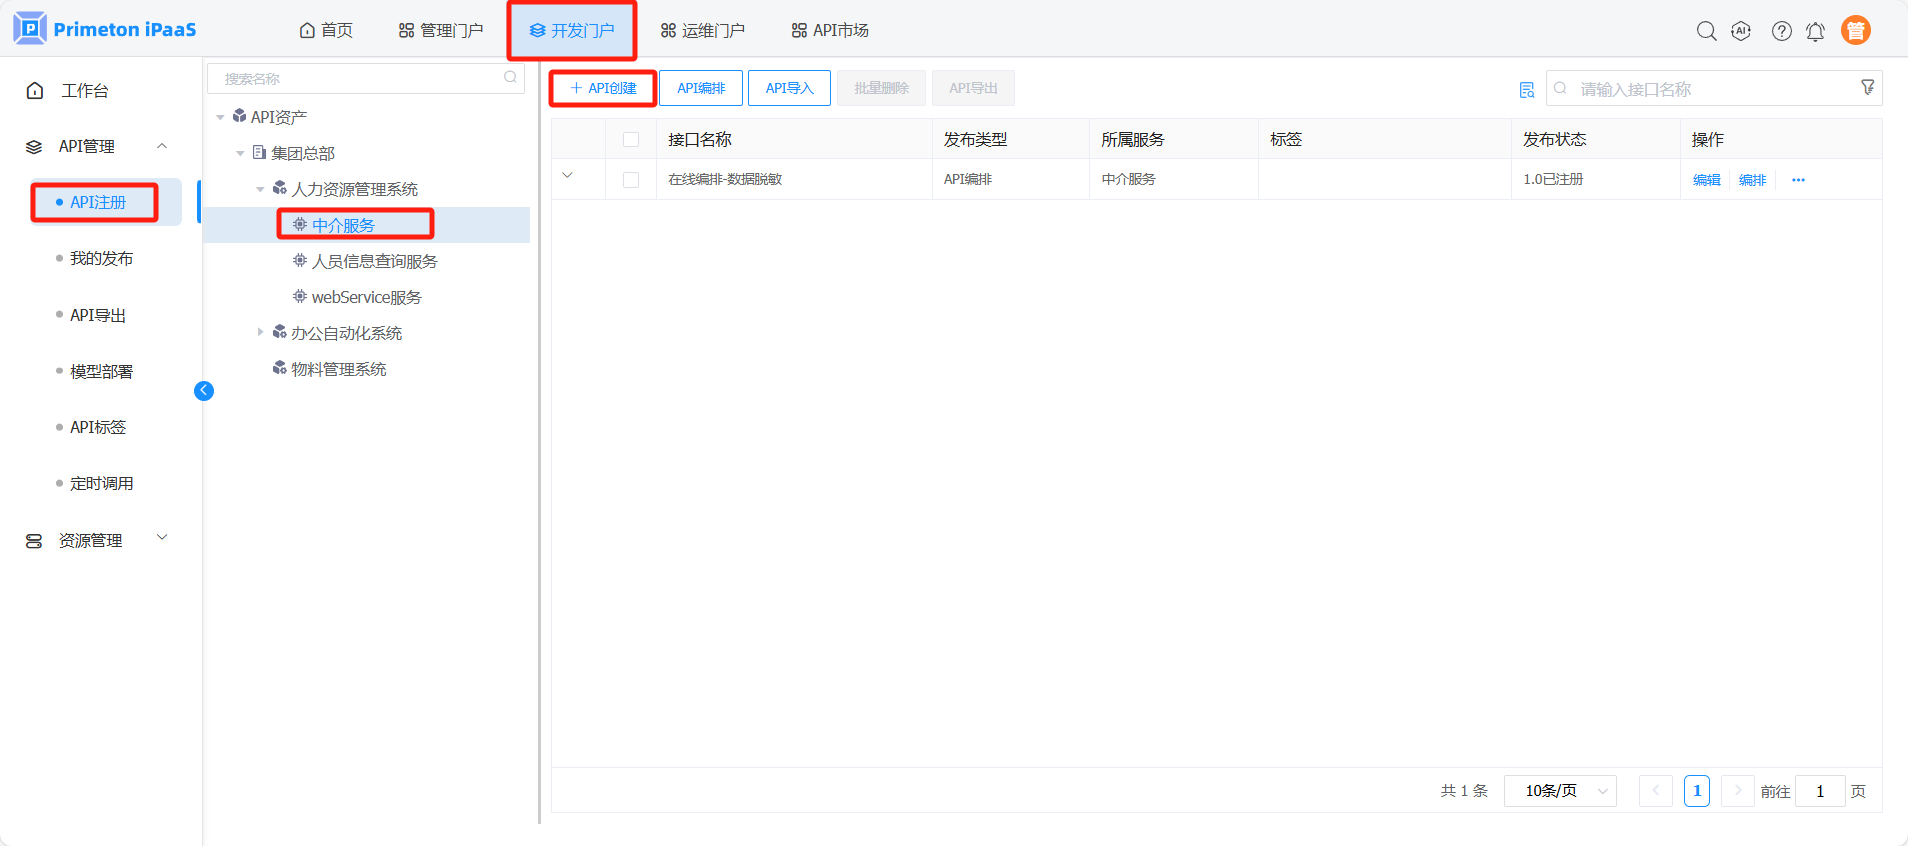The height and width of the screenshot is (846, 1908).
Task: Click the global search magnifier icon
Action: (1706, 31)
